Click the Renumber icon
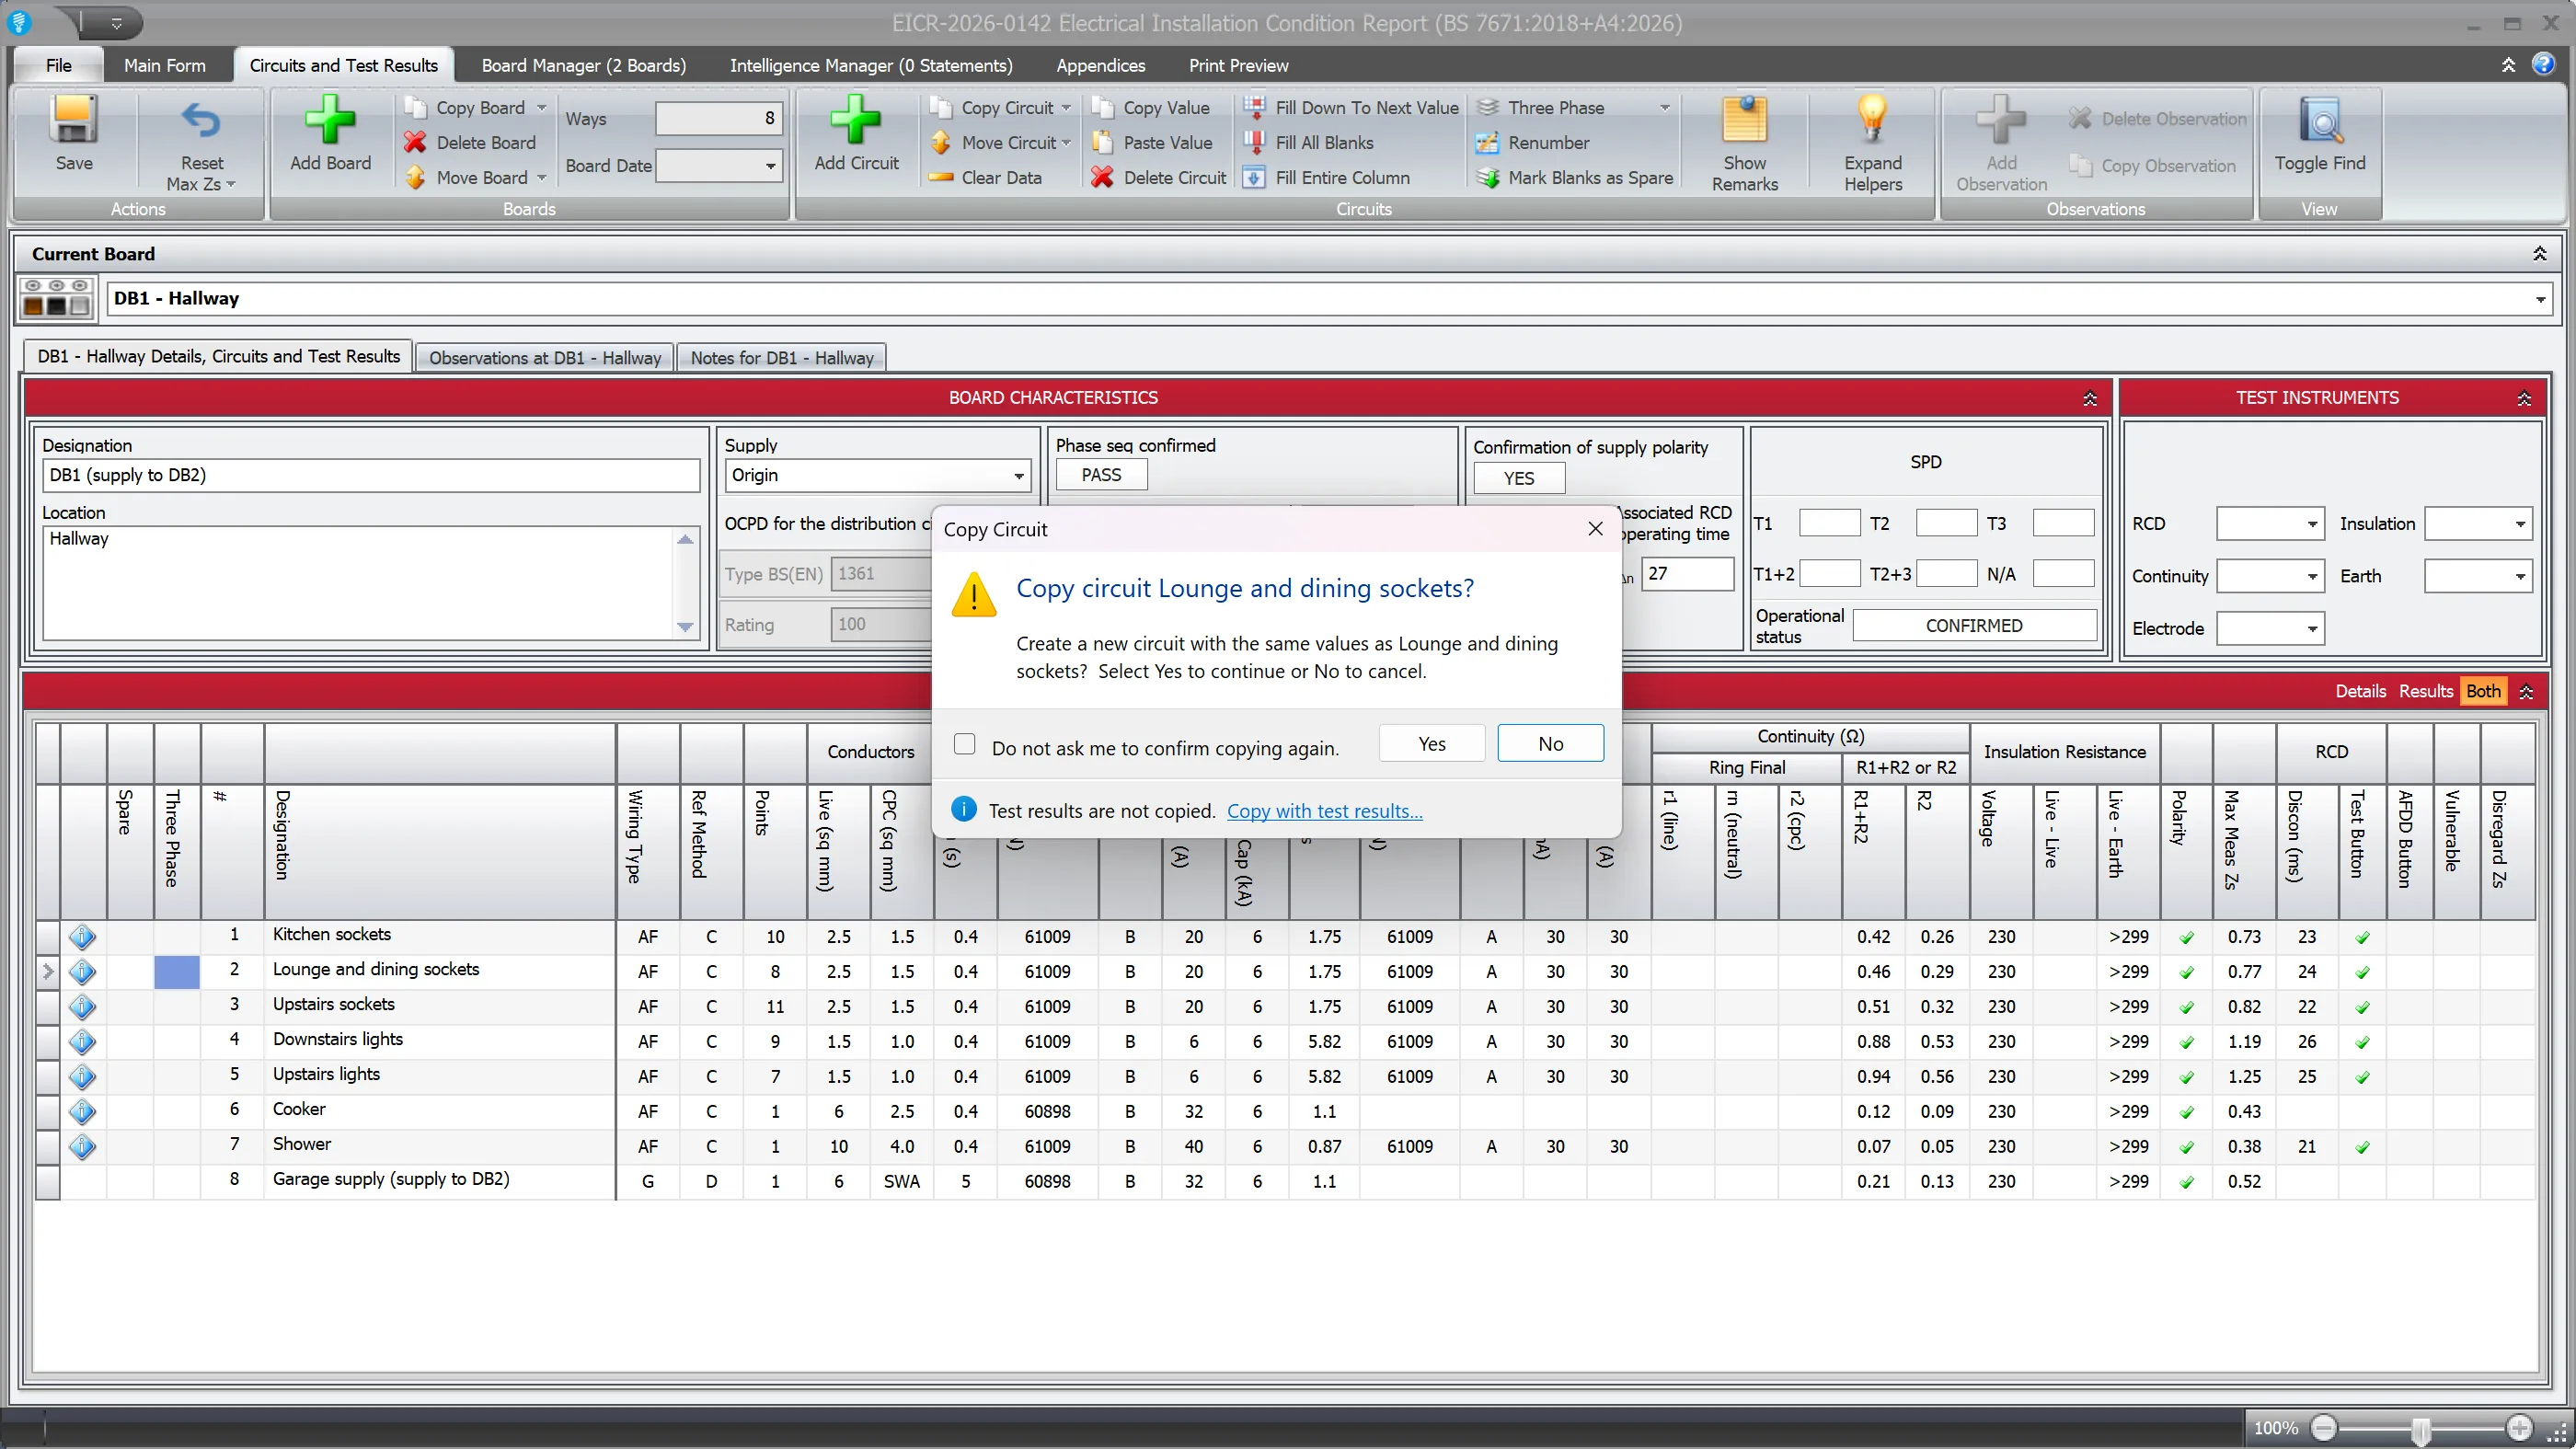 click(x=1488, y=142)
